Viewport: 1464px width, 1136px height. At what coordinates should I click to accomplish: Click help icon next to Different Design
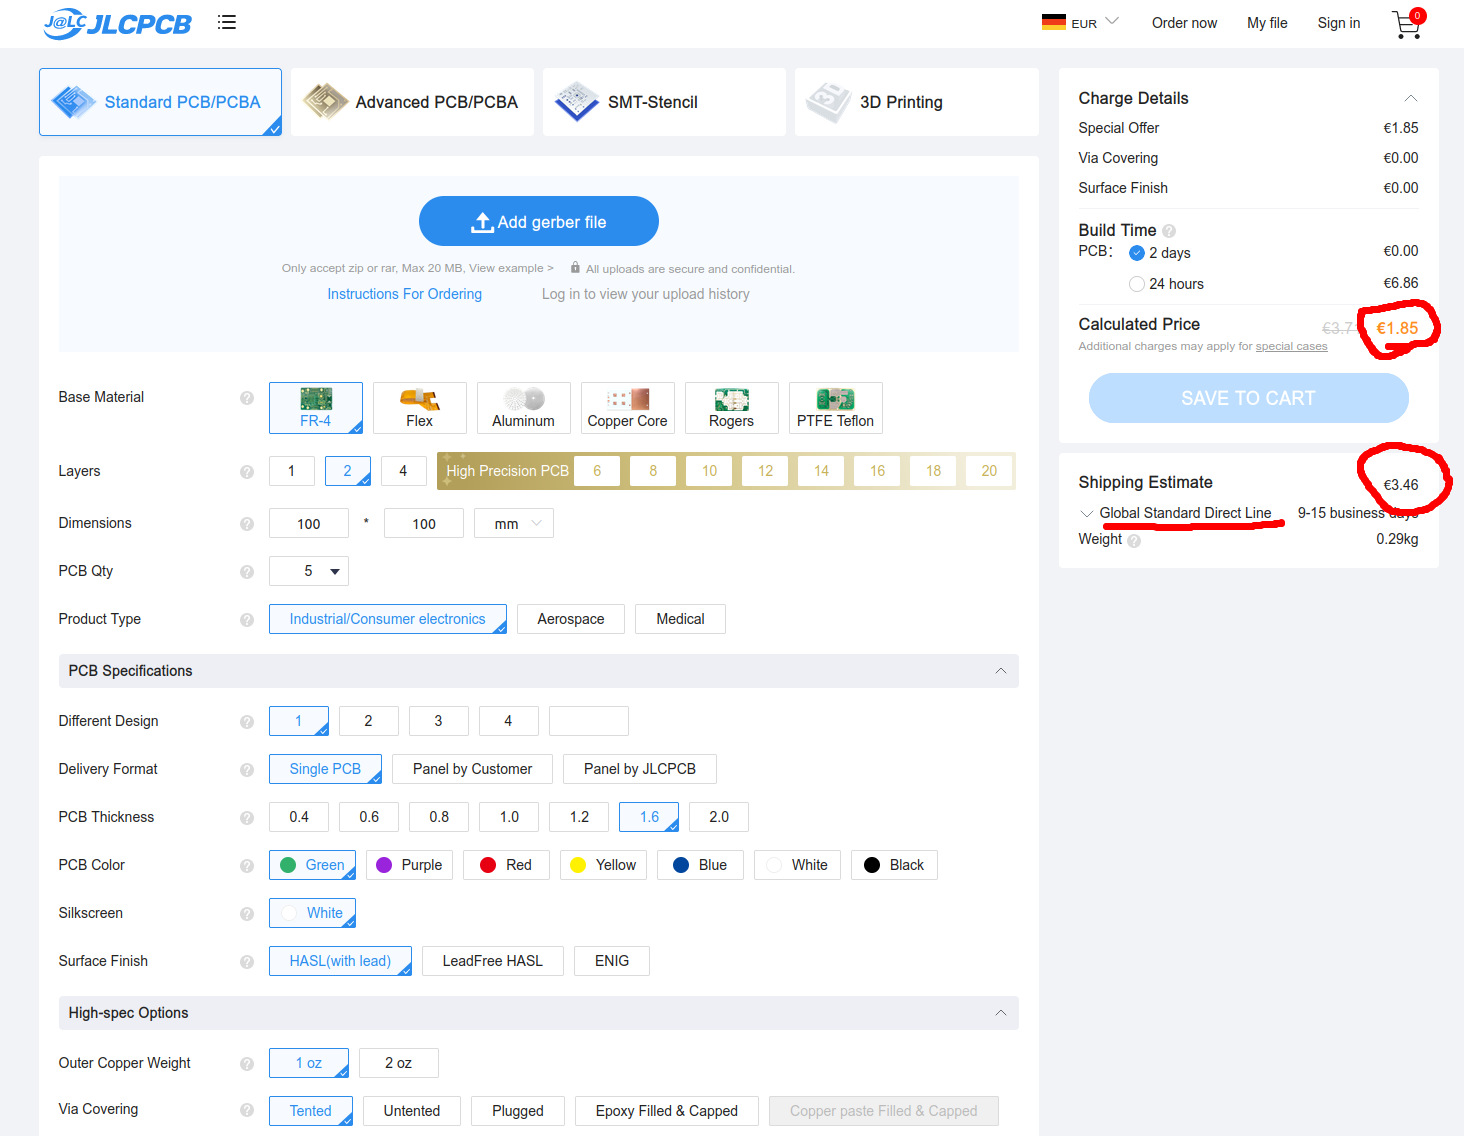247,722
